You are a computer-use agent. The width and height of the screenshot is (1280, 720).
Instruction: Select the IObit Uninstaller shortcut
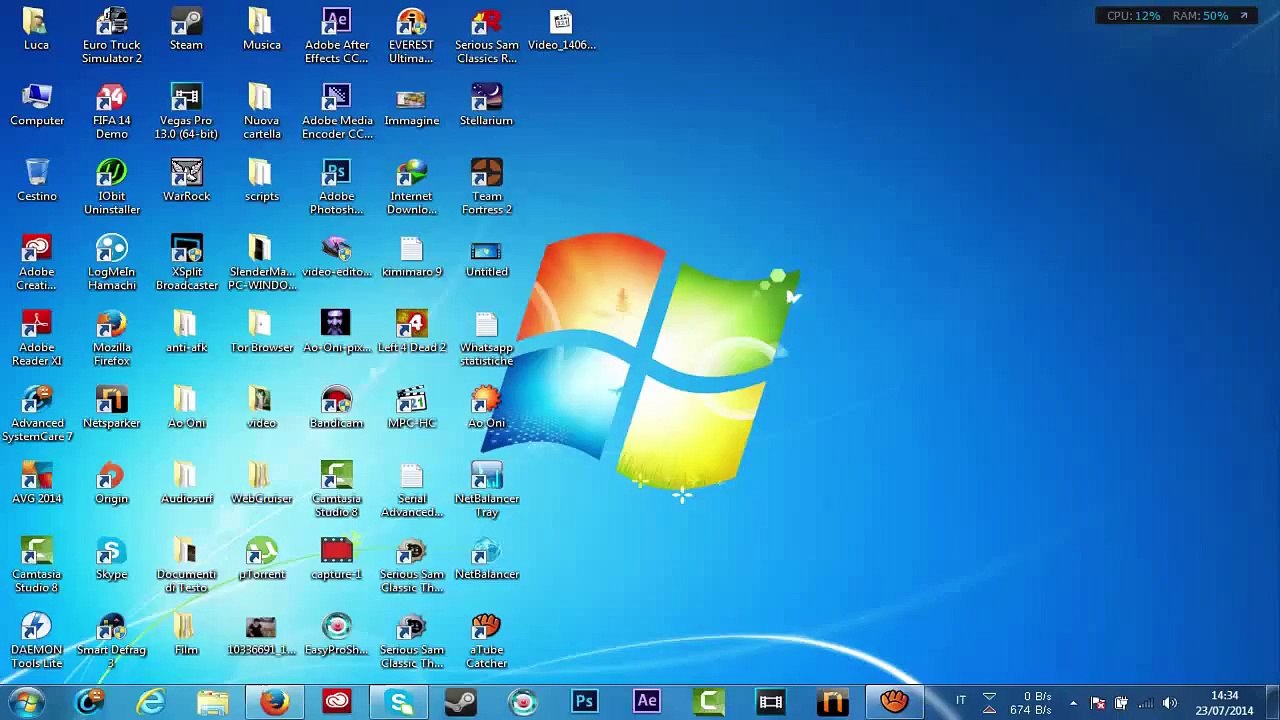click(x=111, y=187)
